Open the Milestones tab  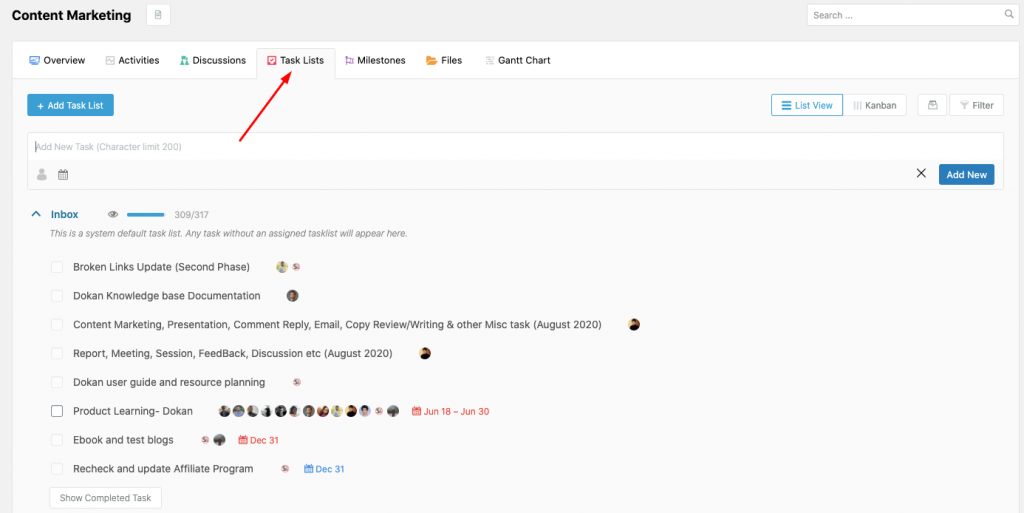(x=375, y=60)
